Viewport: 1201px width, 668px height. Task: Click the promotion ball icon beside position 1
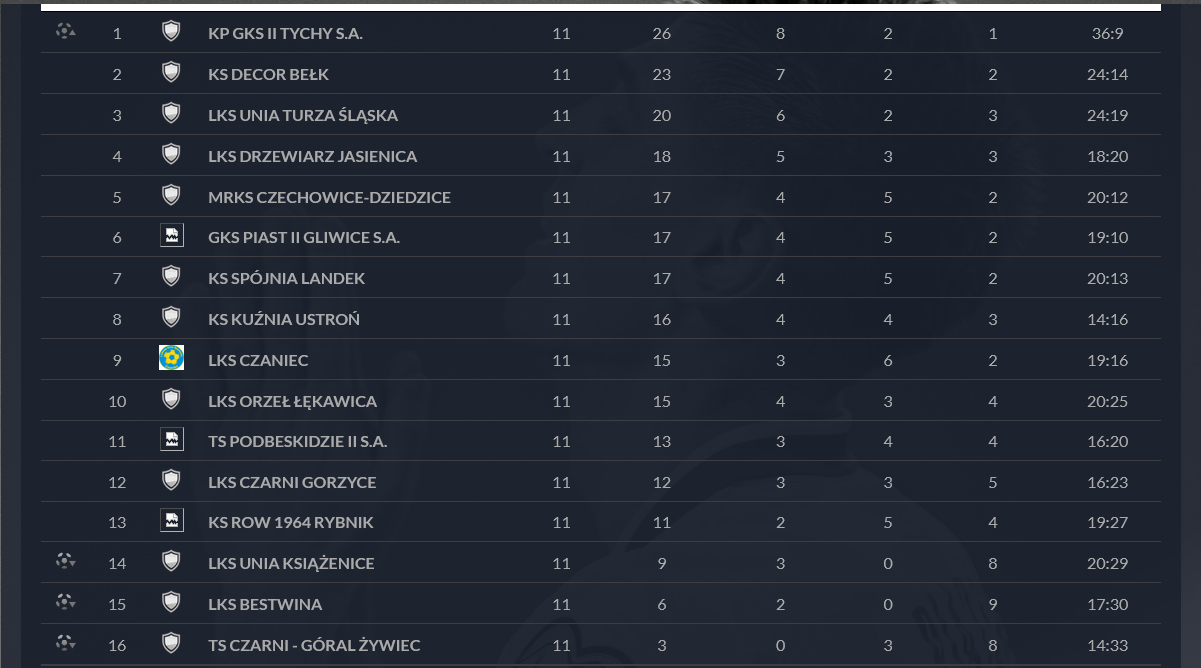(x=65, y=31)
